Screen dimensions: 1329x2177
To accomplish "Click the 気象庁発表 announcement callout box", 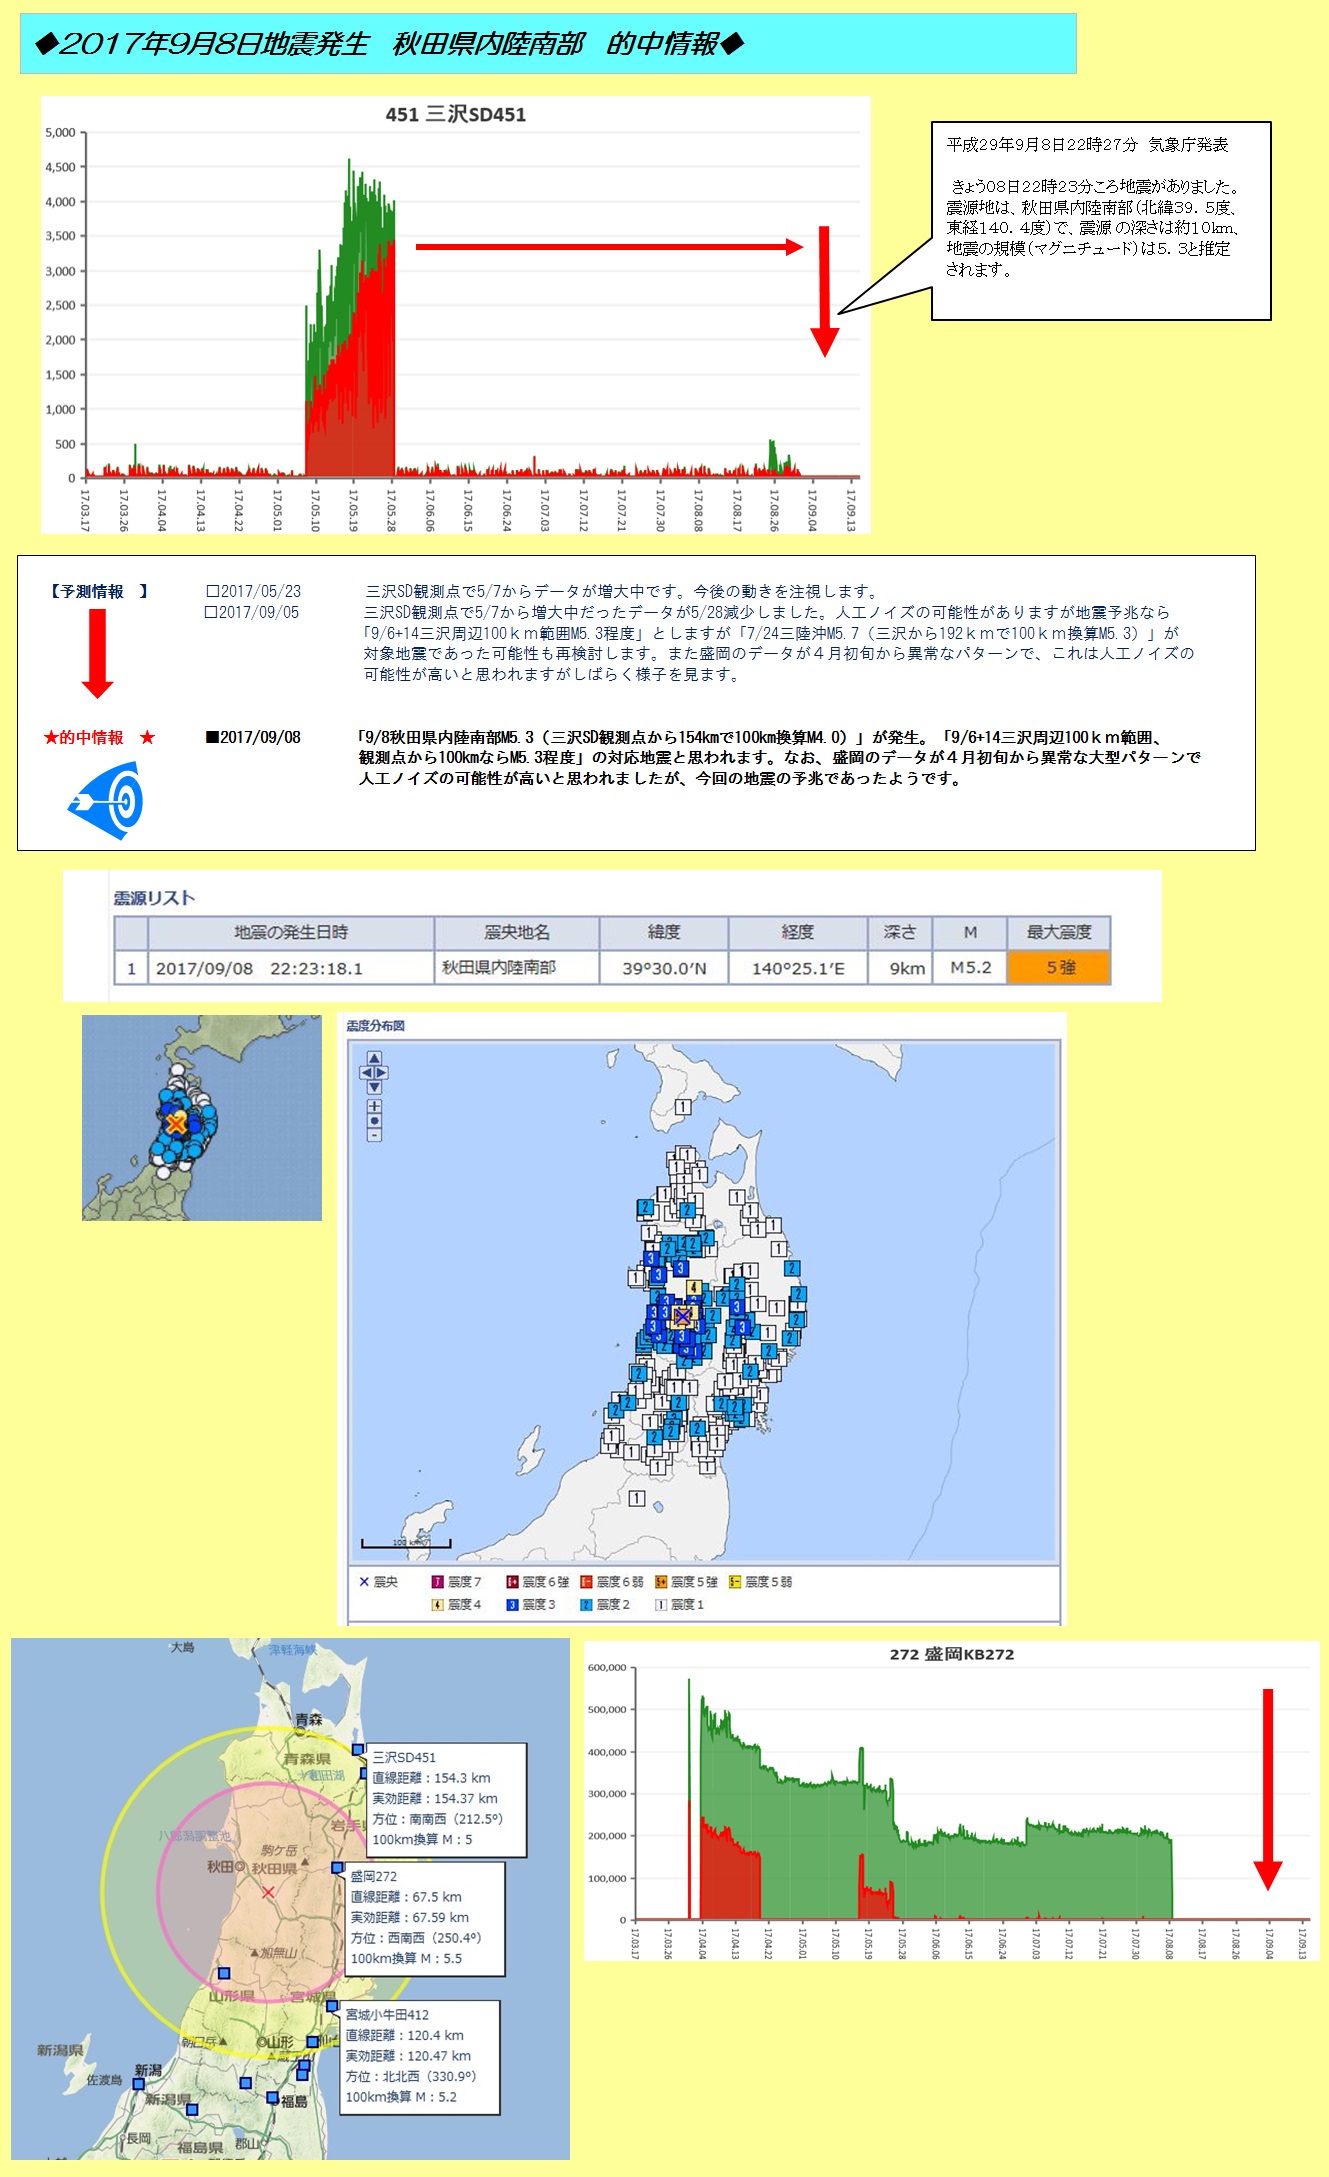I will pyautogui.click(x=1101, y=221).
